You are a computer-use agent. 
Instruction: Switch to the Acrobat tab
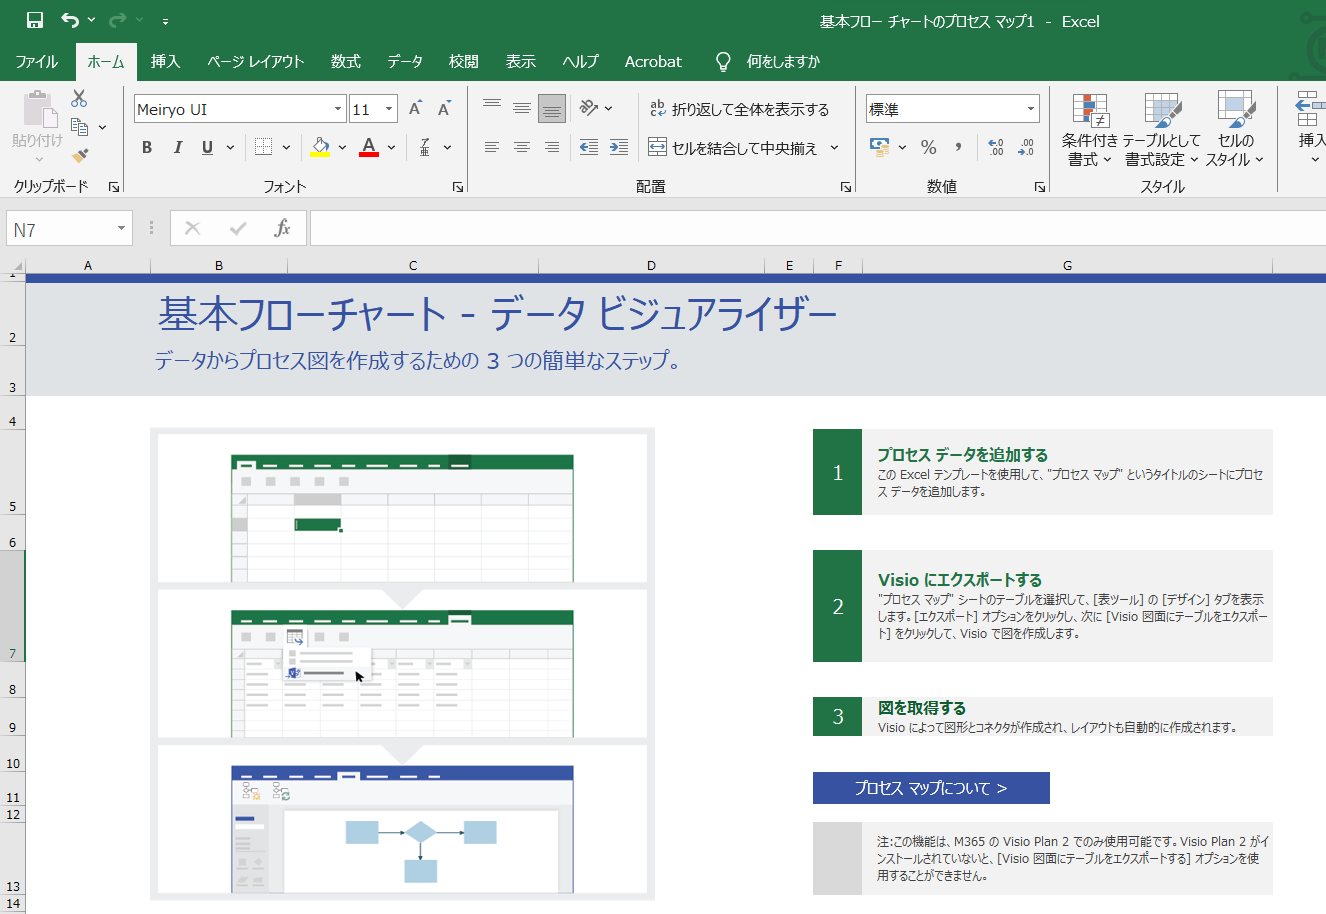click(x=653, y=62)
